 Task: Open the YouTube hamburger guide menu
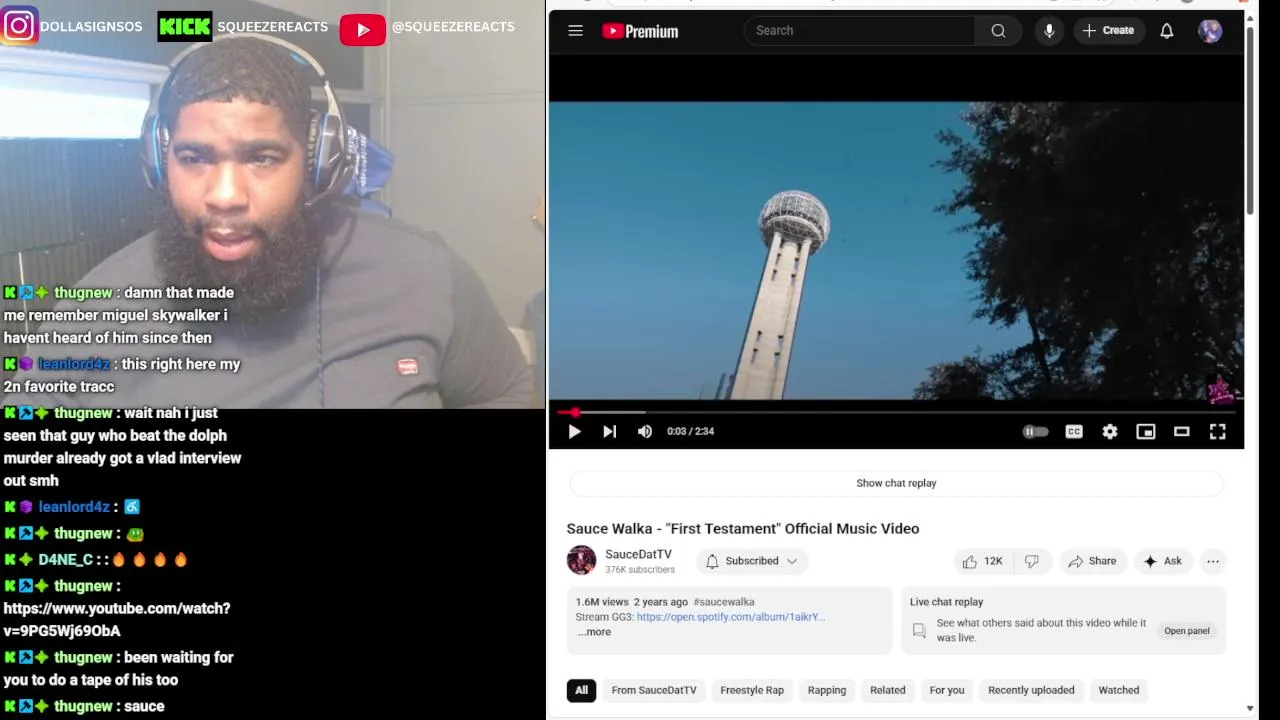[575, 31]
